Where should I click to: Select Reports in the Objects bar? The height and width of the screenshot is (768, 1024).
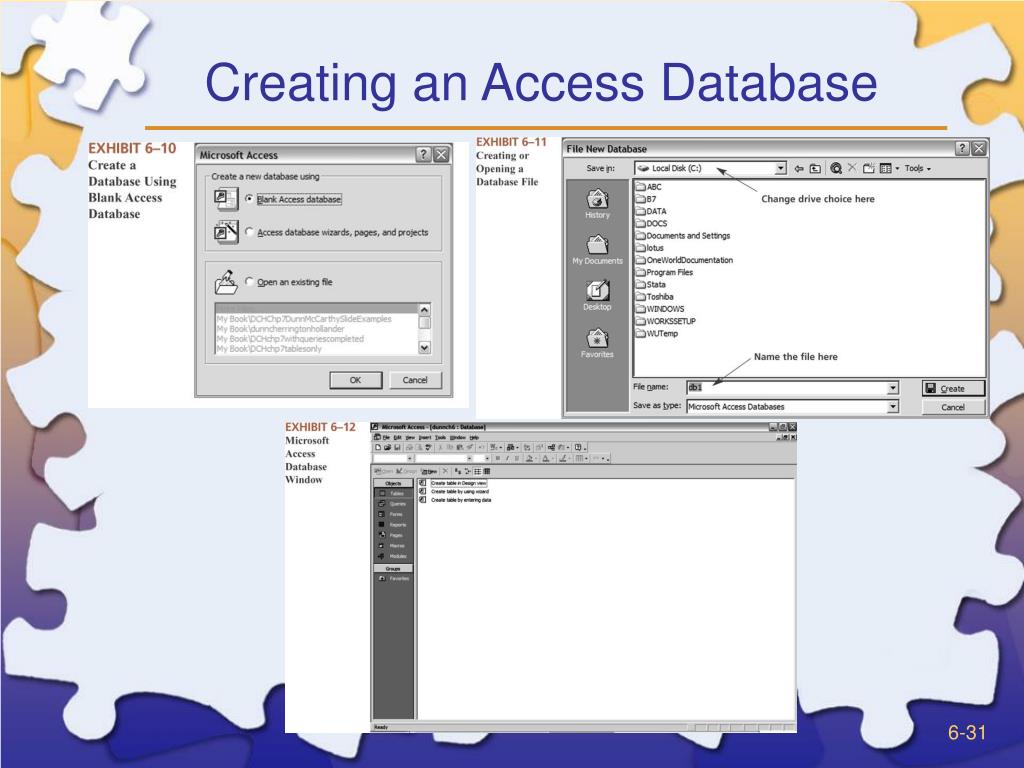[x=393, y=525]
